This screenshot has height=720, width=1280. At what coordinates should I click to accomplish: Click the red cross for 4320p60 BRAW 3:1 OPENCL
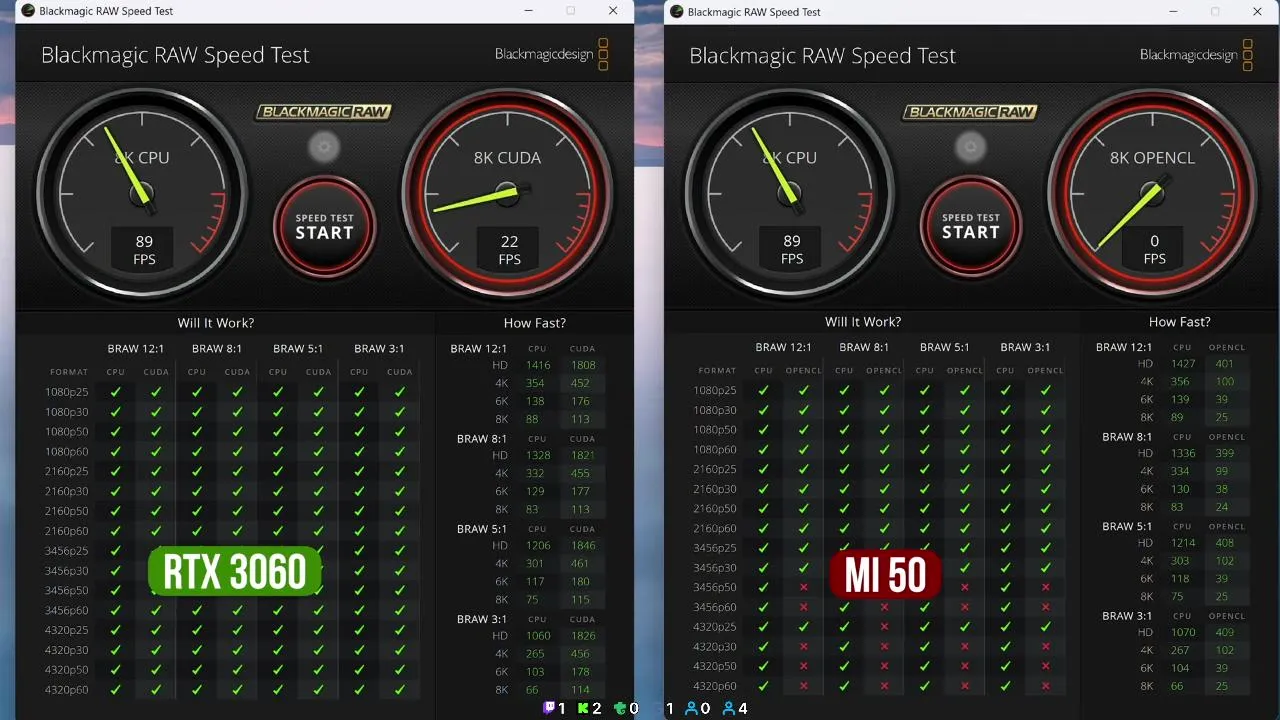coord(1046,686)
